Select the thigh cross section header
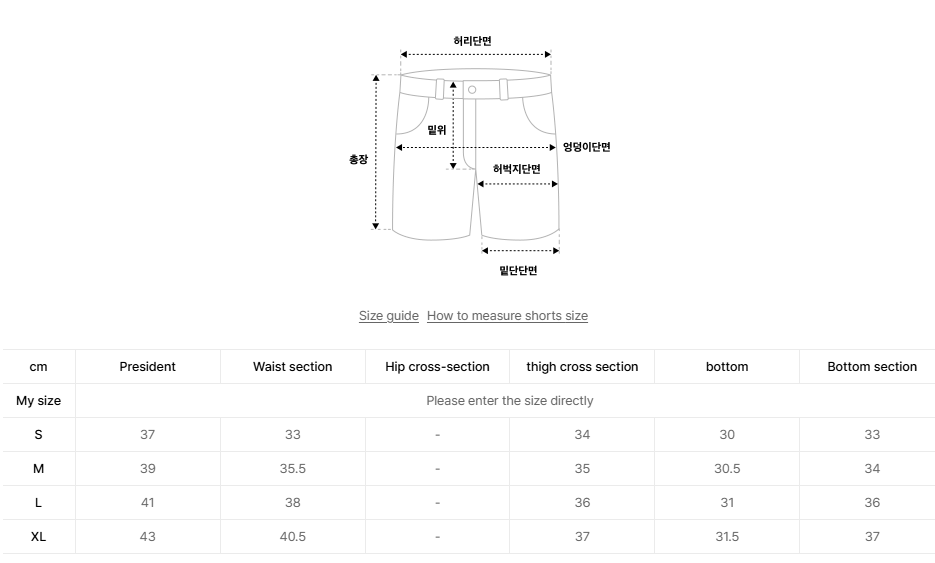 582,367
